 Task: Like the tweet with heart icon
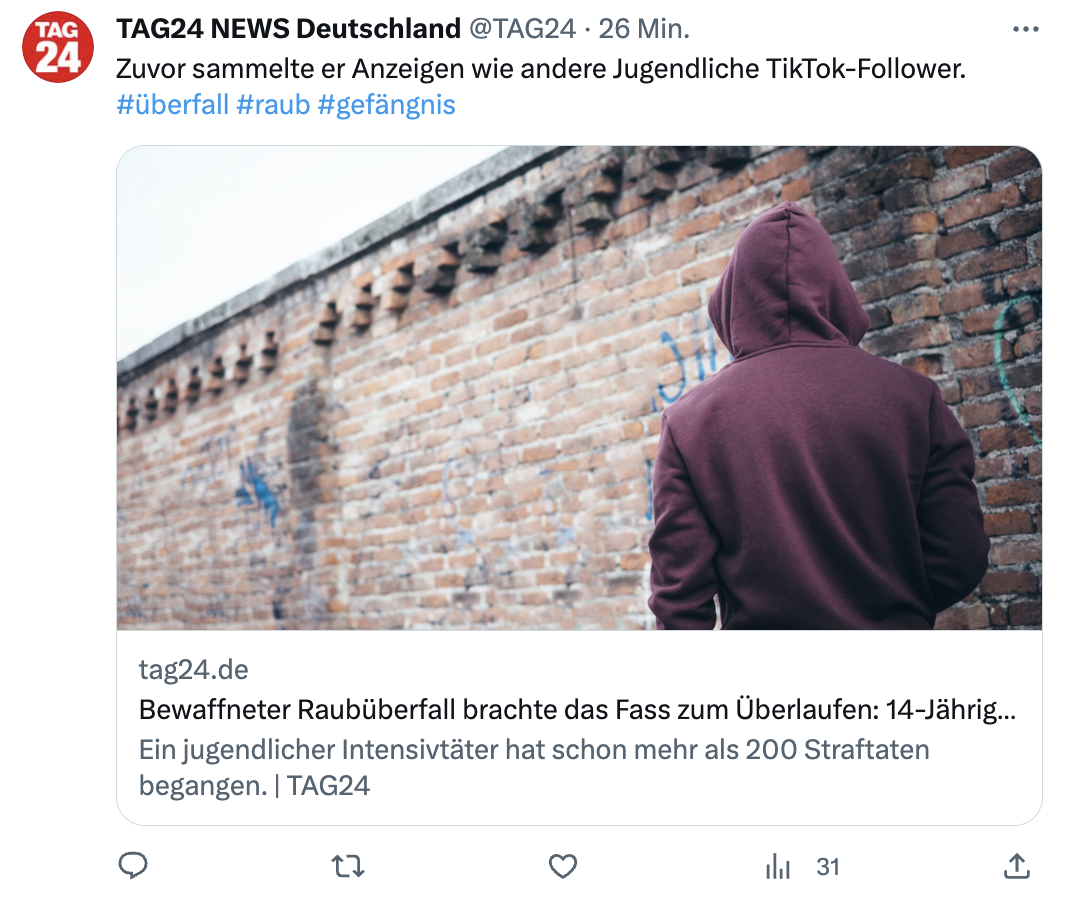coord(563,867)
